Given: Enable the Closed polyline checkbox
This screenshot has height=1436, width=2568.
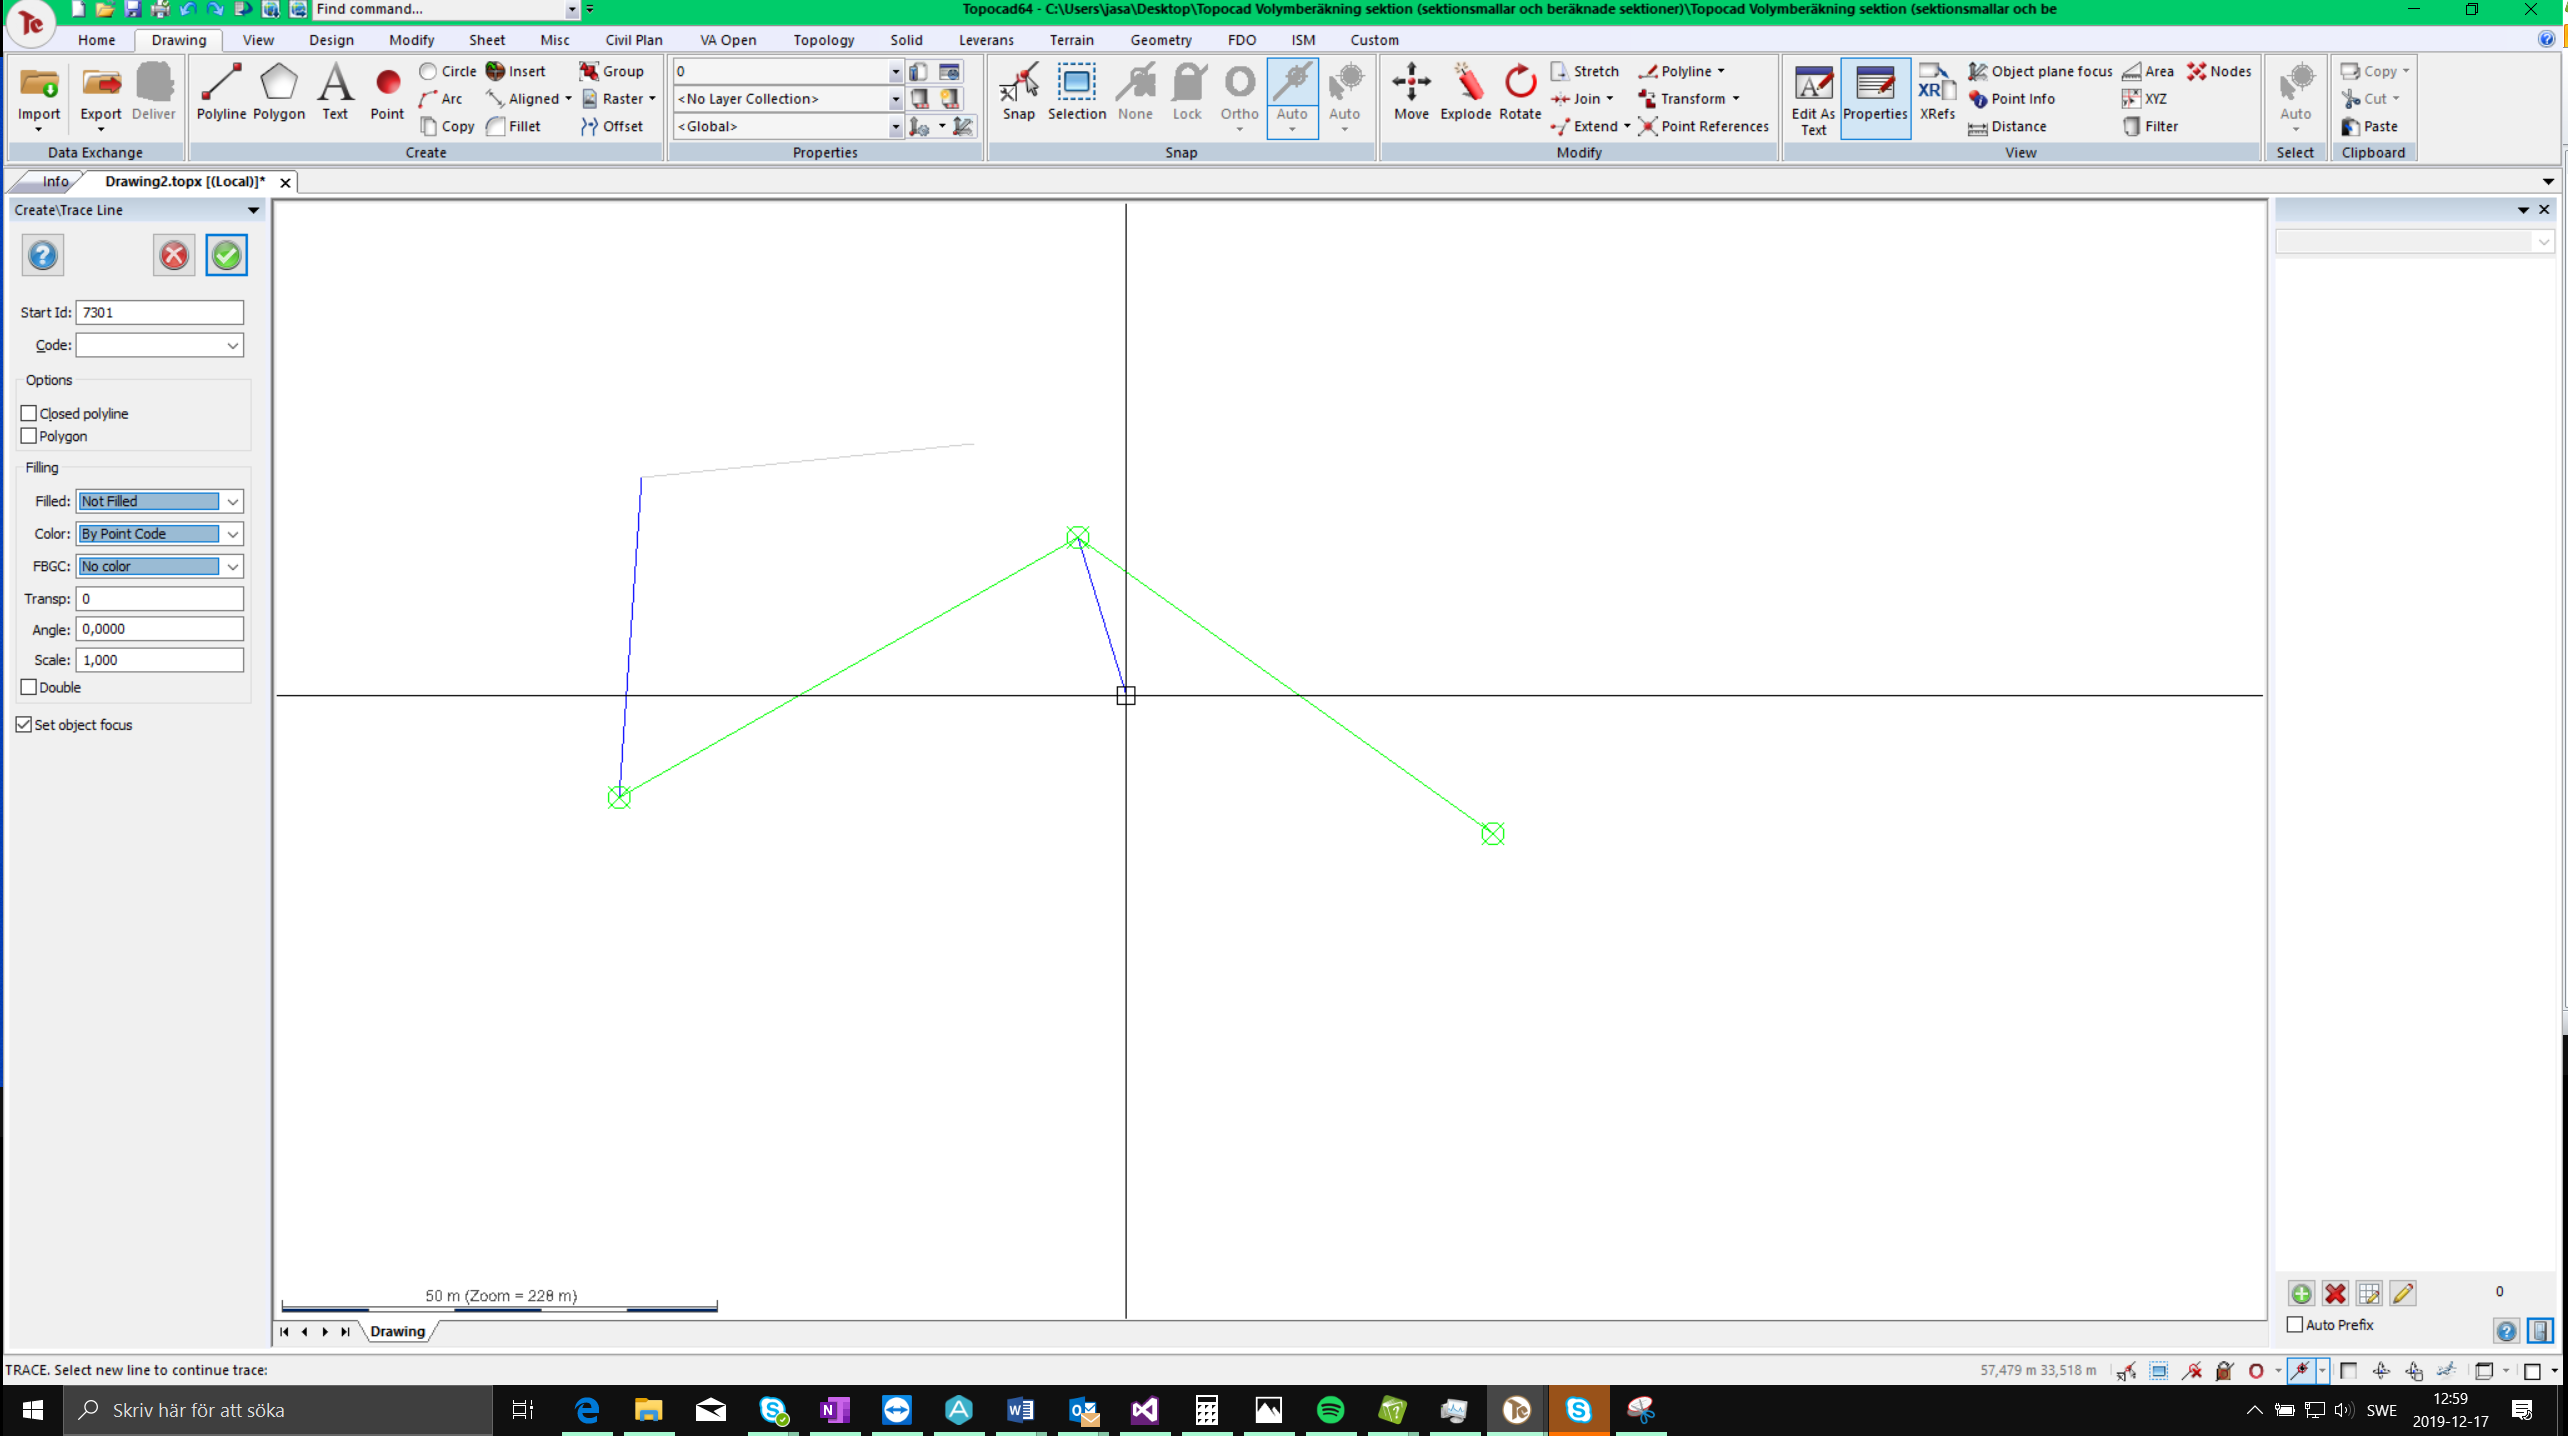Looking at the screenshot, I should (29, 413).
